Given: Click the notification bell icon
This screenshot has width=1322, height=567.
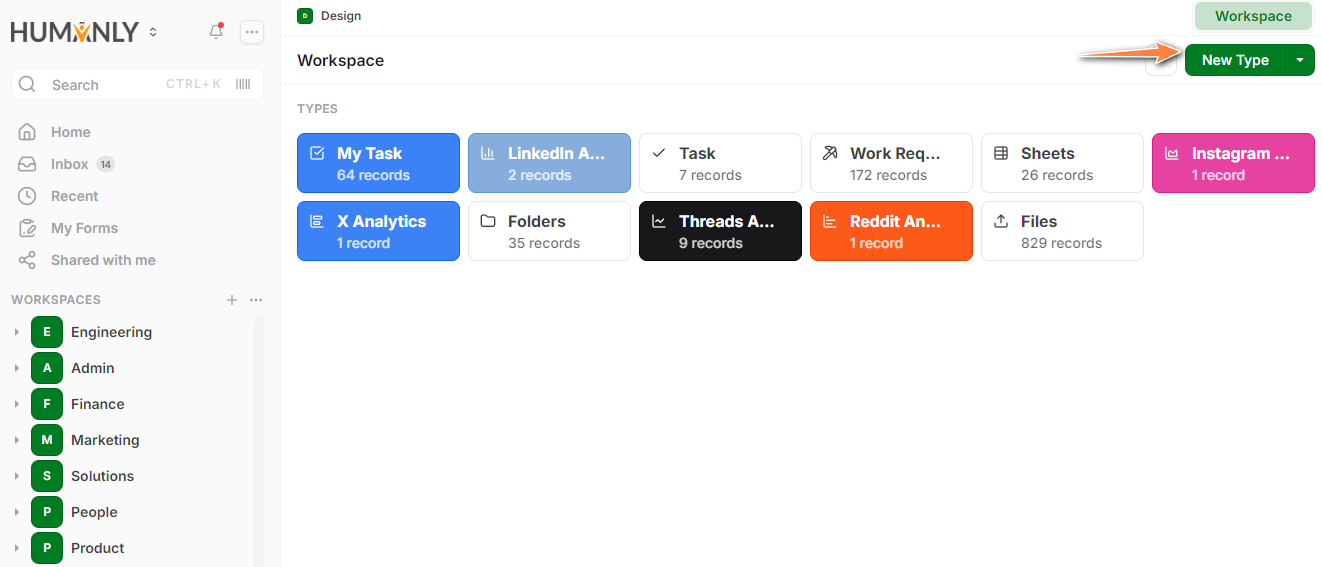Looking at the screenshot, I should (x=216, y=32).
